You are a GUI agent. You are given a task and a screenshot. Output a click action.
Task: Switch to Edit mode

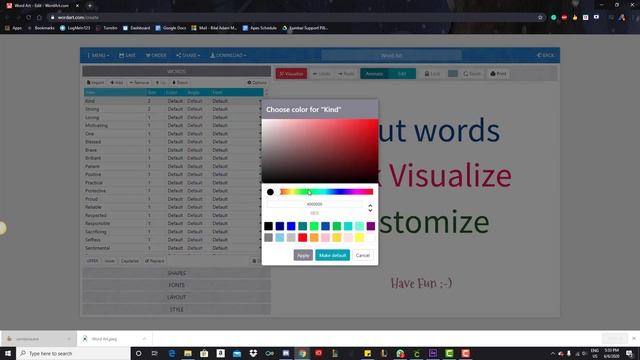(402, 74)
